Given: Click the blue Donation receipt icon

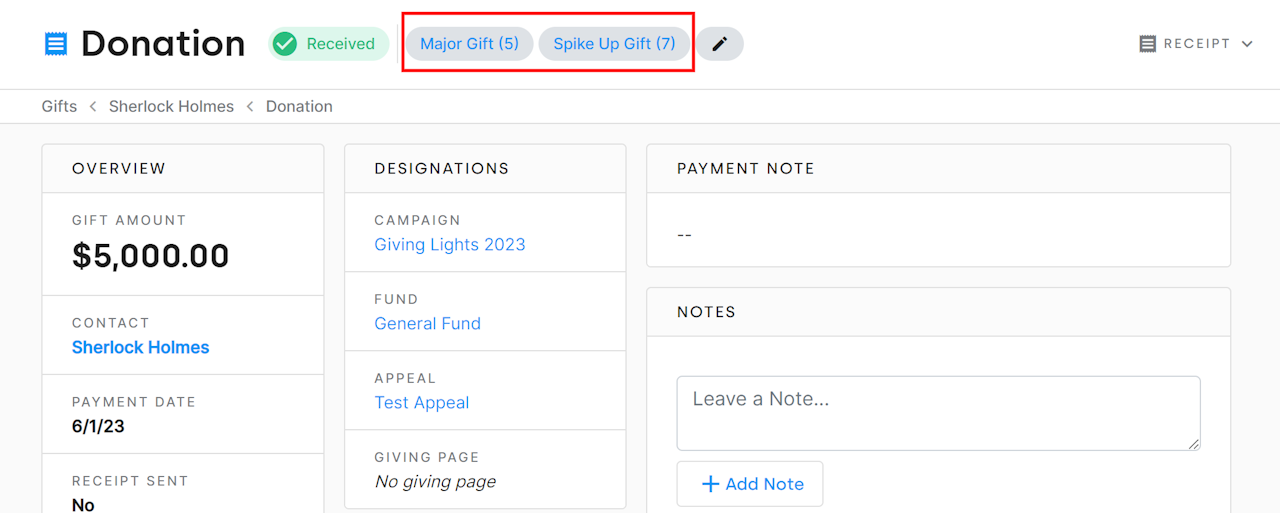Looking at the screenshot, I should tap(56, 44).
